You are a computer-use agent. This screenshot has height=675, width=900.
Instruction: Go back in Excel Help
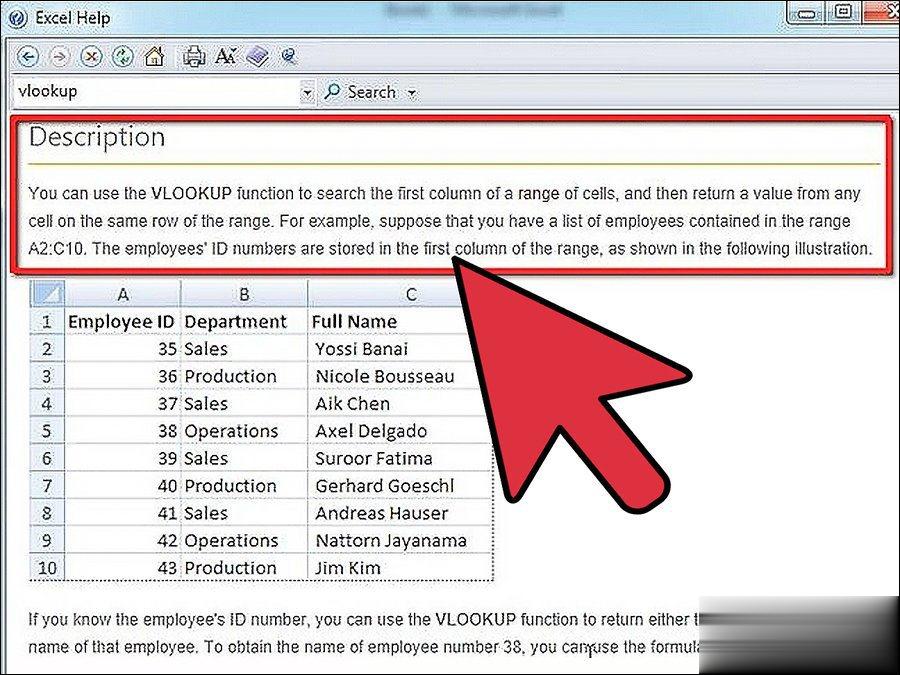click(x=28, y=56)
